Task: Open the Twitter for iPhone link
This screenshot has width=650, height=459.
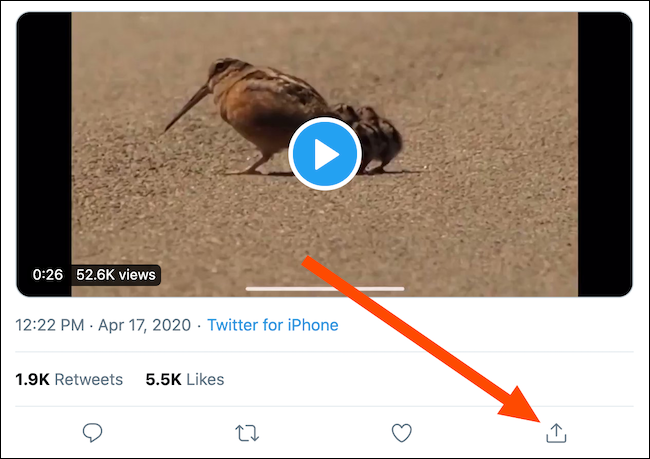Action: pos(273,325)
